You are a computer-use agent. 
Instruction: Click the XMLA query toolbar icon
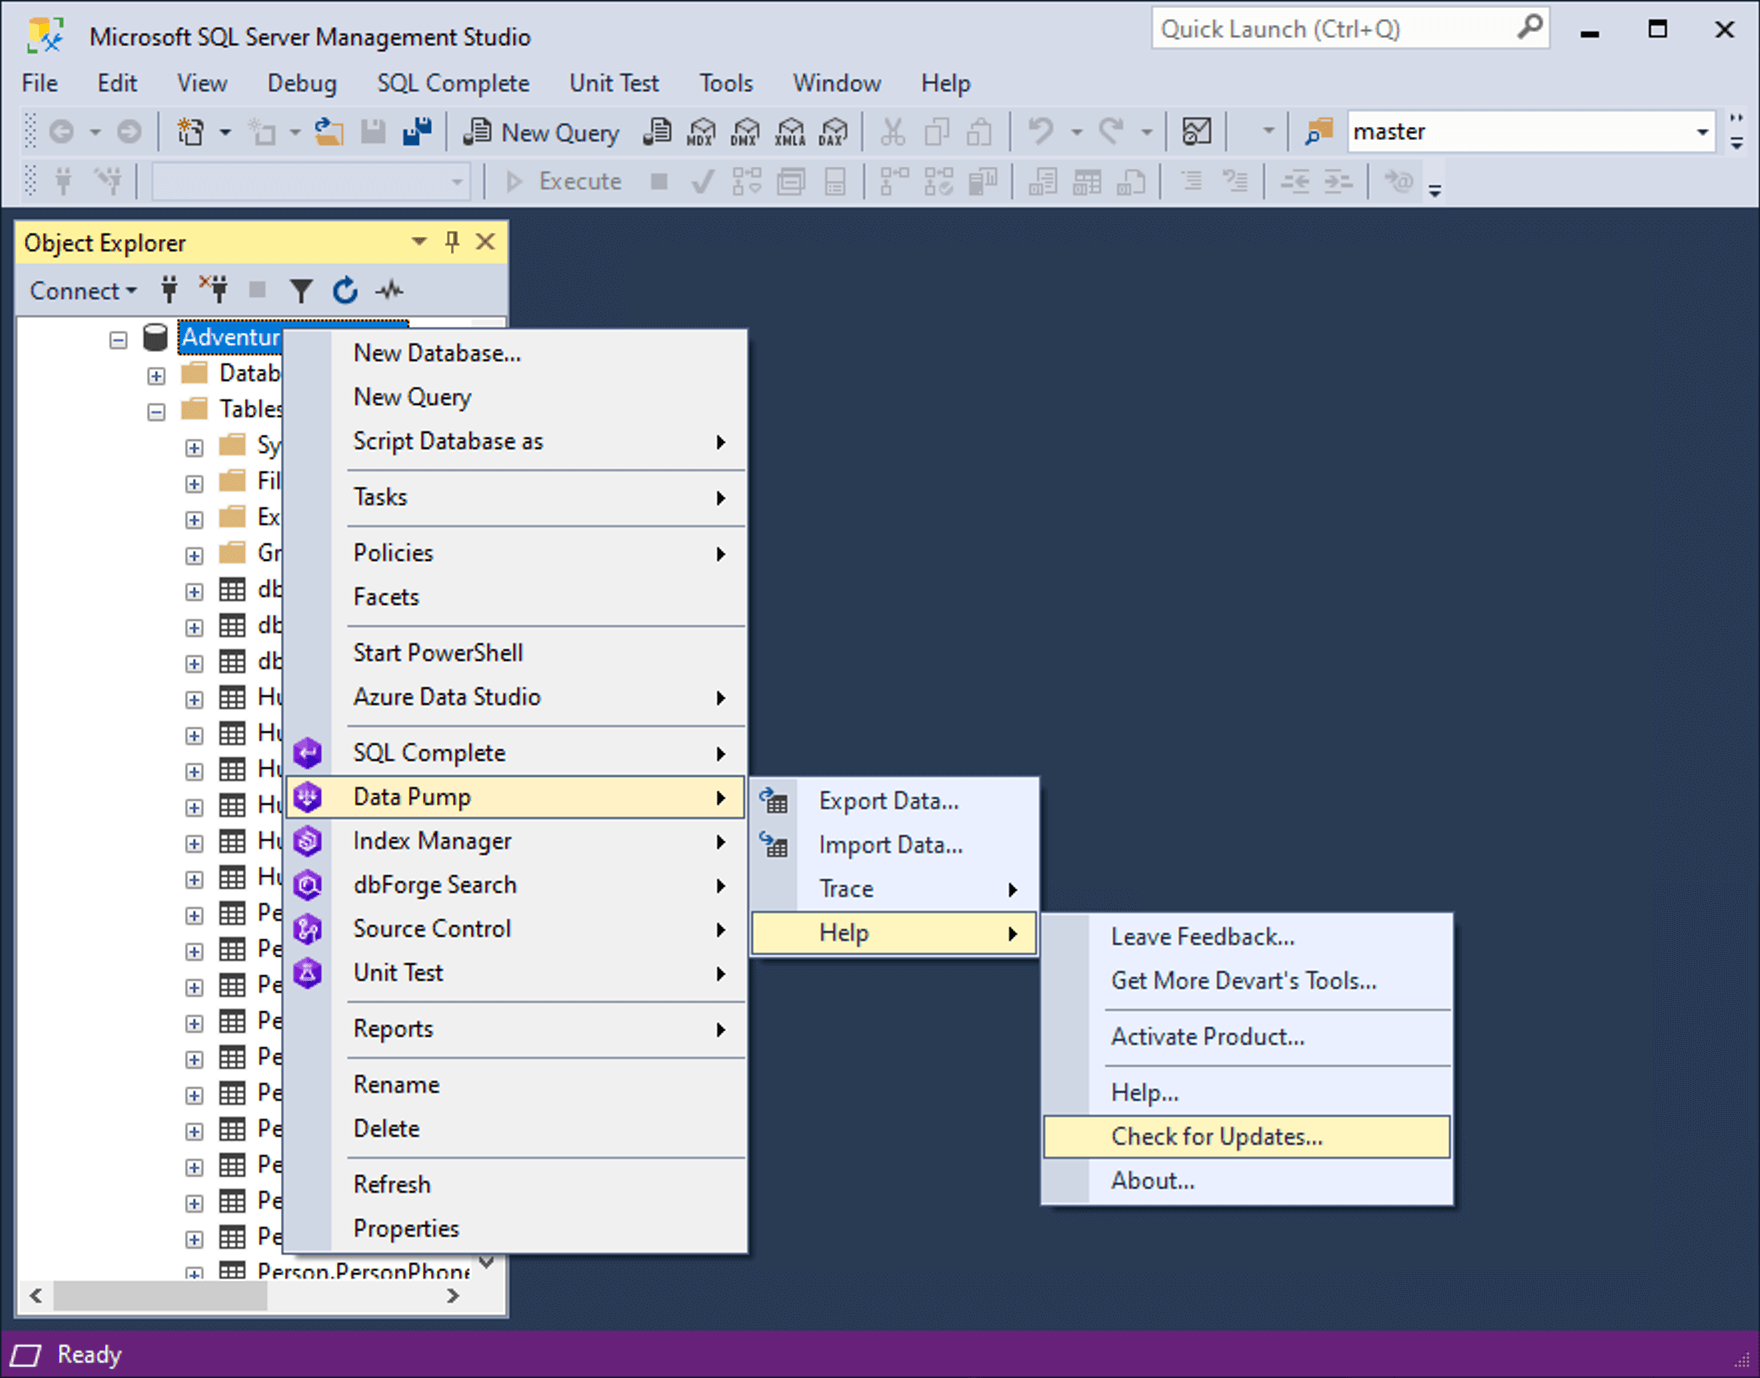[x=790, y=132]
